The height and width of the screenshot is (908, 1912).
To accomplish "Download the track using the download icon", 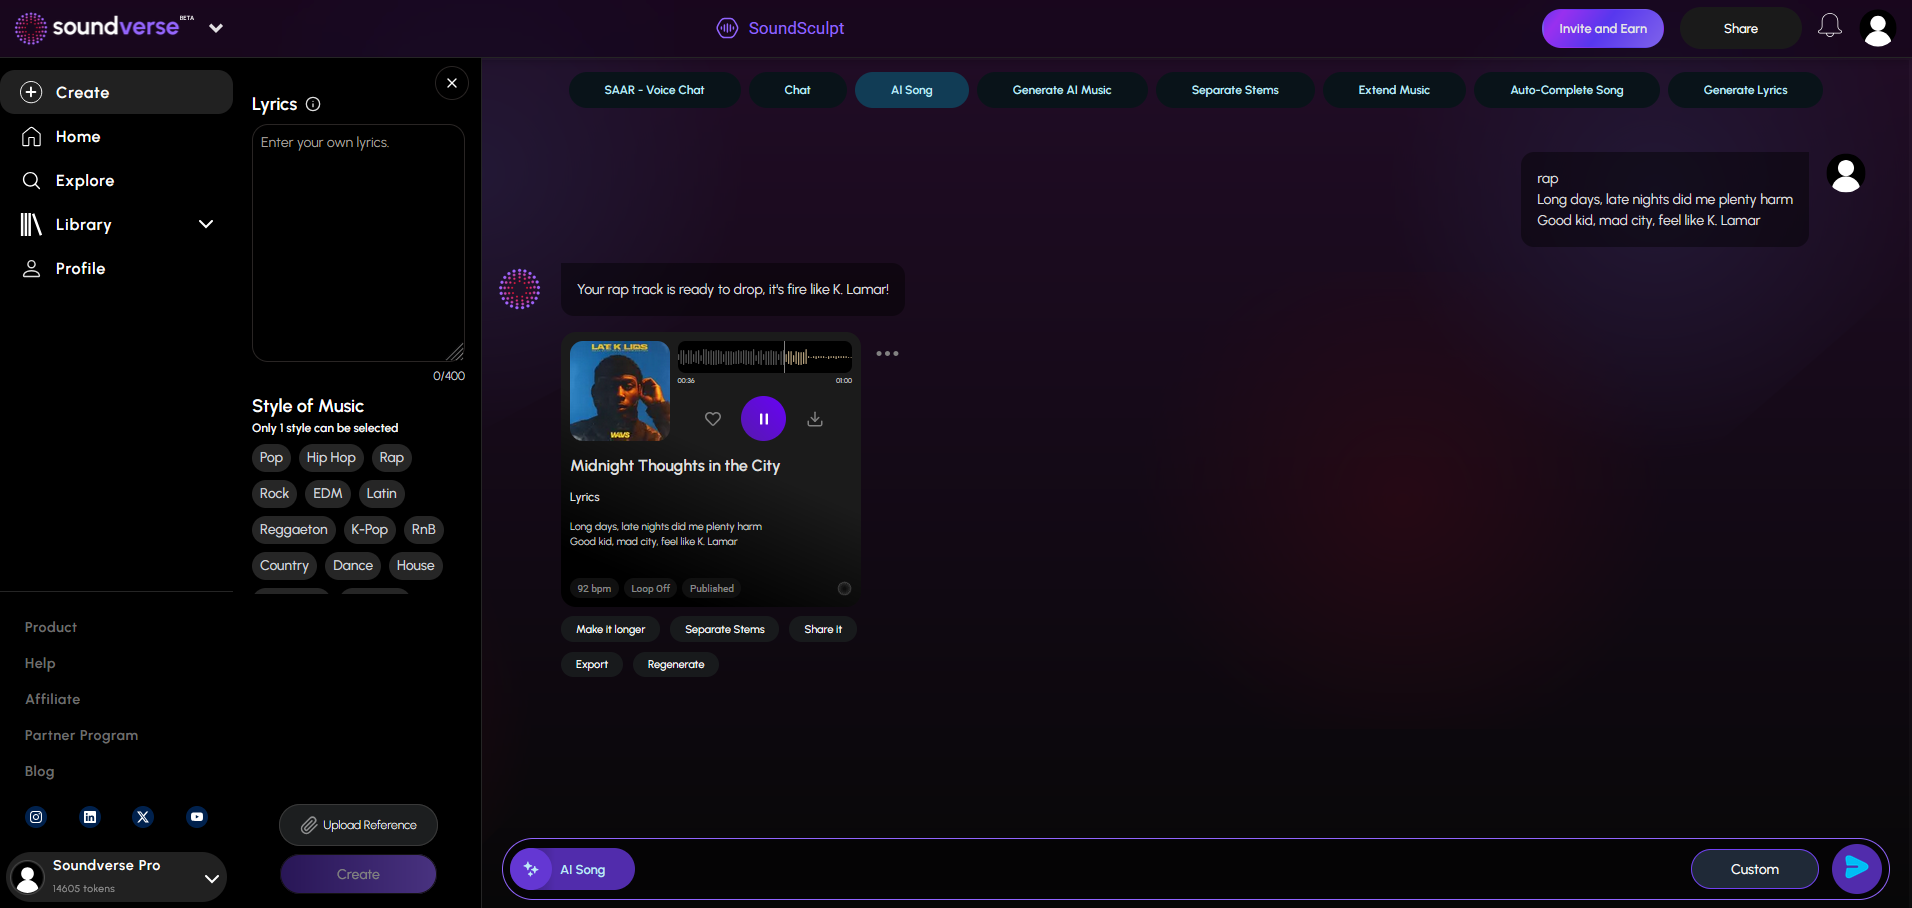I will click(815, 419).
